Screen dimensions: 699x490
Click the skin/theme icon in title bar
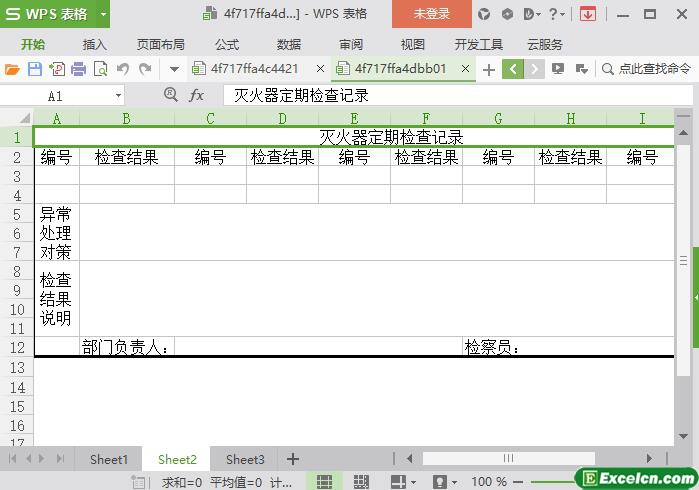(x=484, y=14)
